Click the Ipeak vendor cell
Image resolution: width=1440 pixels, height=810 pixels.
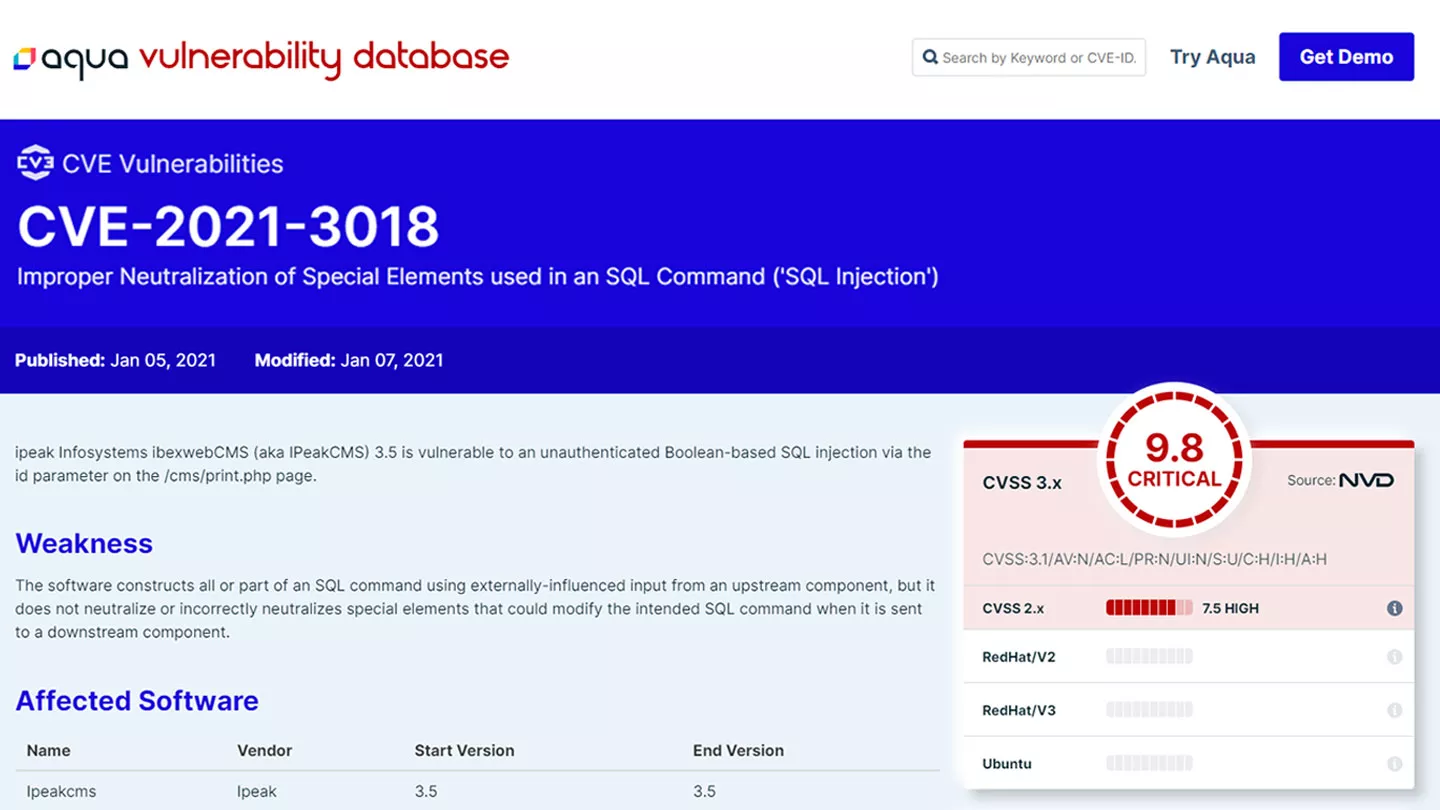(257, 791)
